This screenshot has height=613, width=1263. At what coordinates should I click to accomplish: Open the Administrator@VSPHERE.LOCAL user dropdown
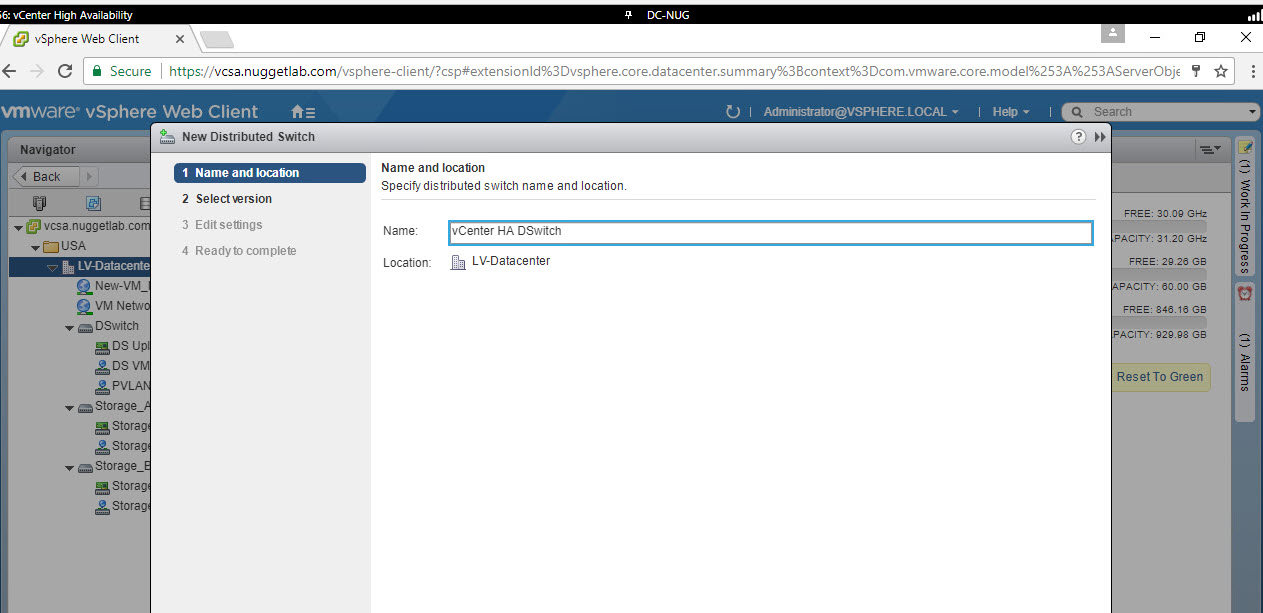point(860,112)
